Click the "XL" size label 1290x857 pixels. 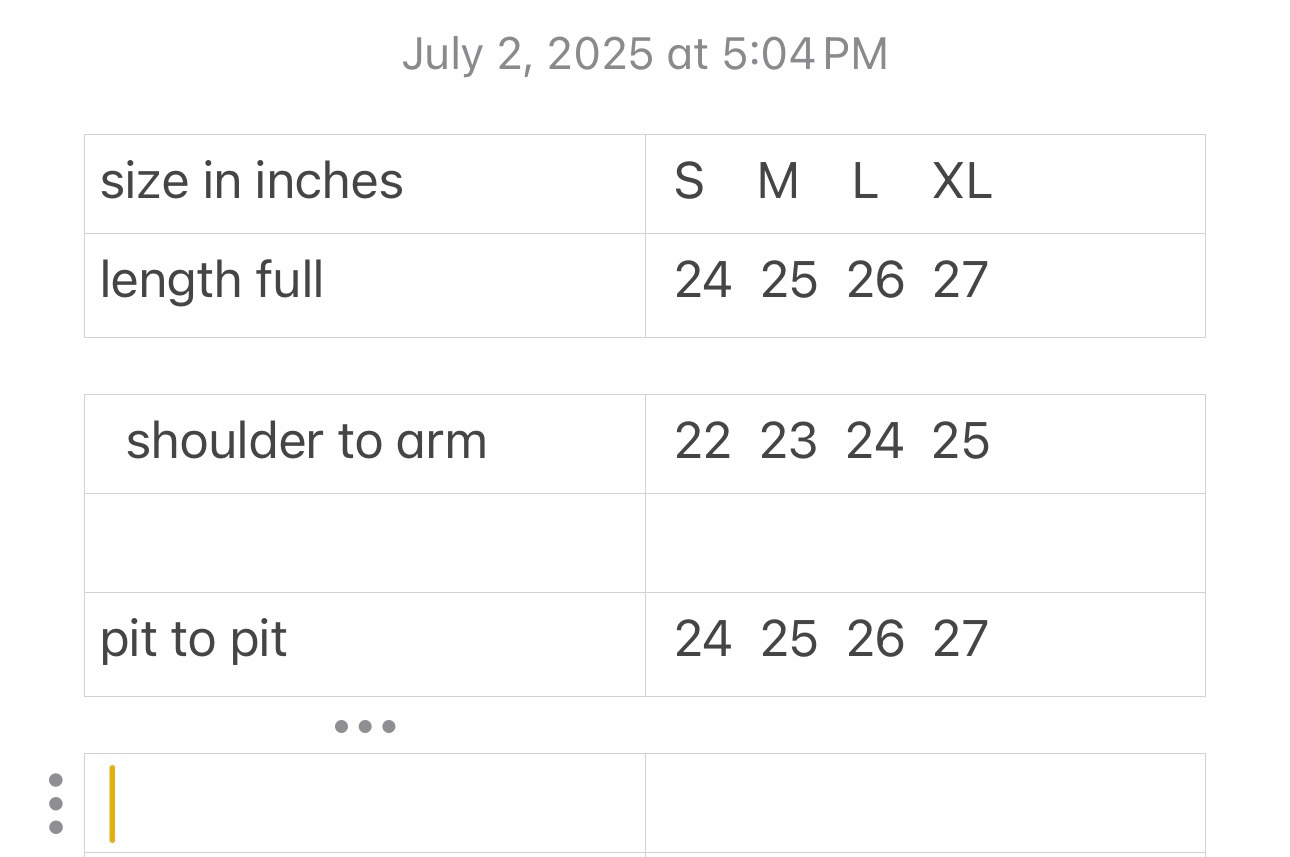[962, 183]
